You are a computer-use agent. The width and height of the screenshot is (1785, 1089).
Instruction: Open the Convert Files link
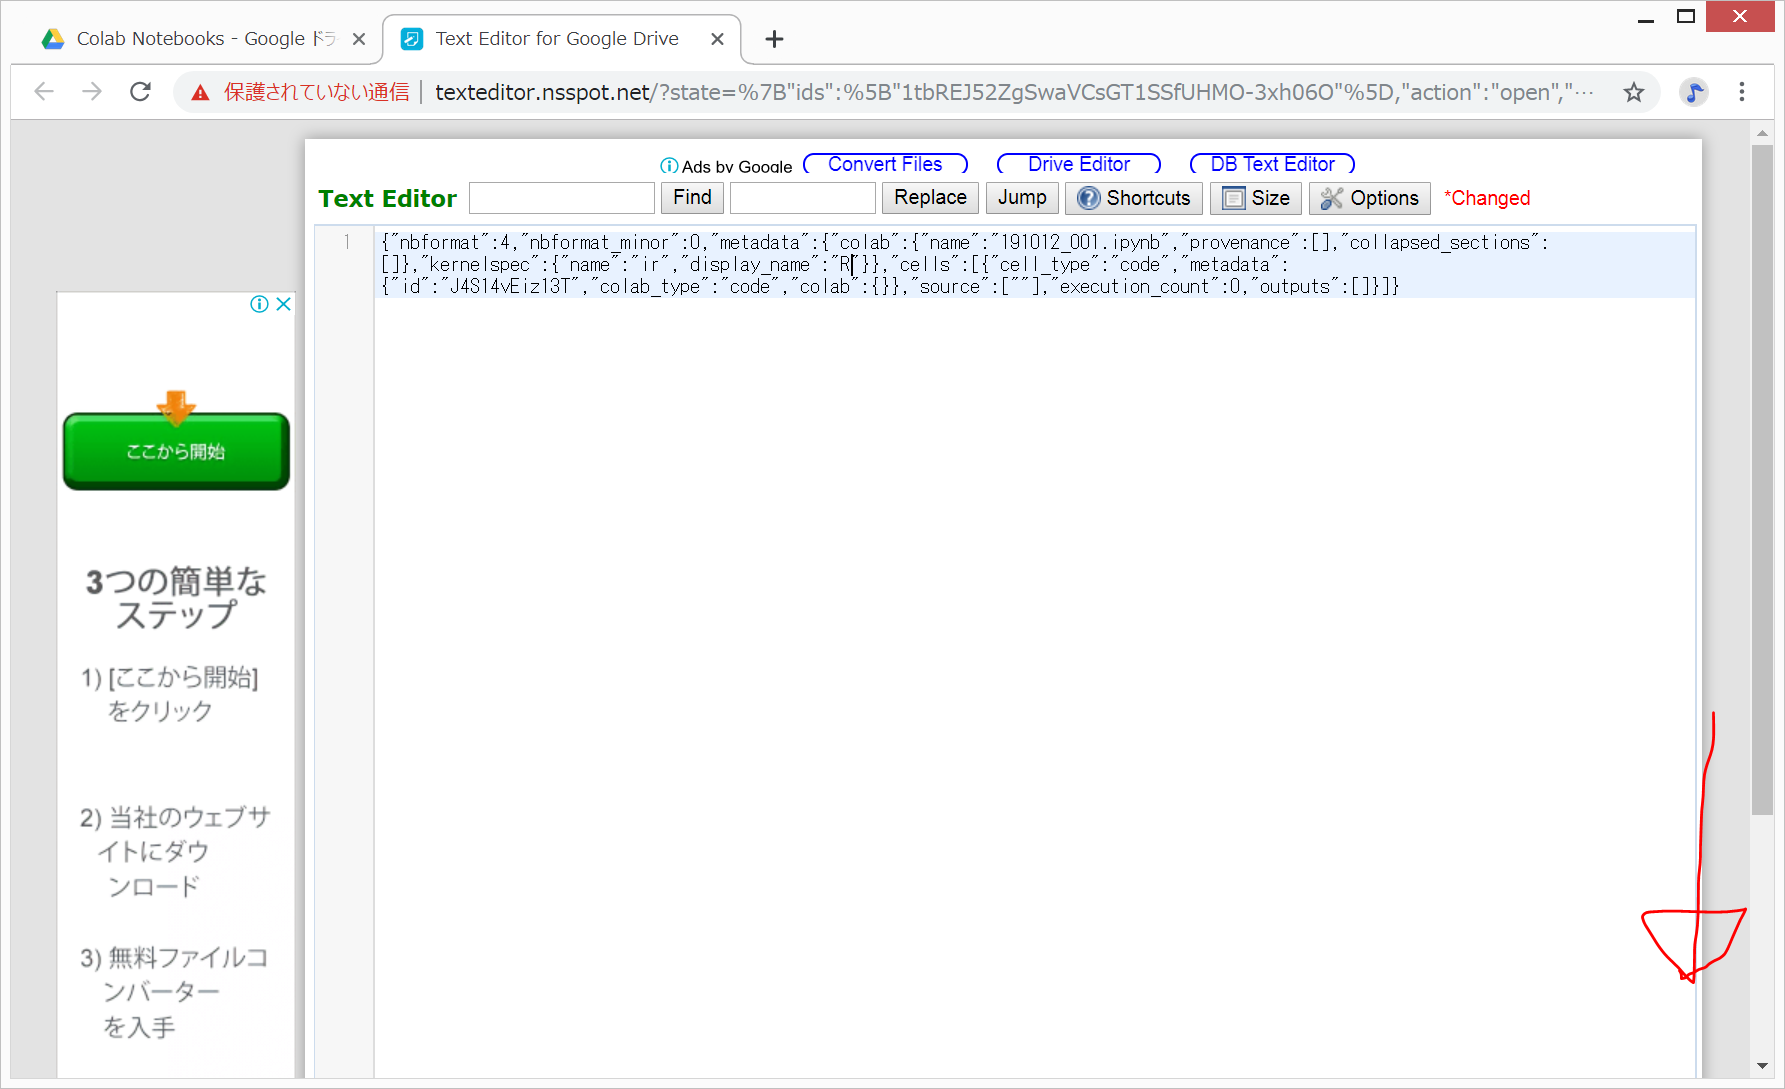(x=885, y=164)
